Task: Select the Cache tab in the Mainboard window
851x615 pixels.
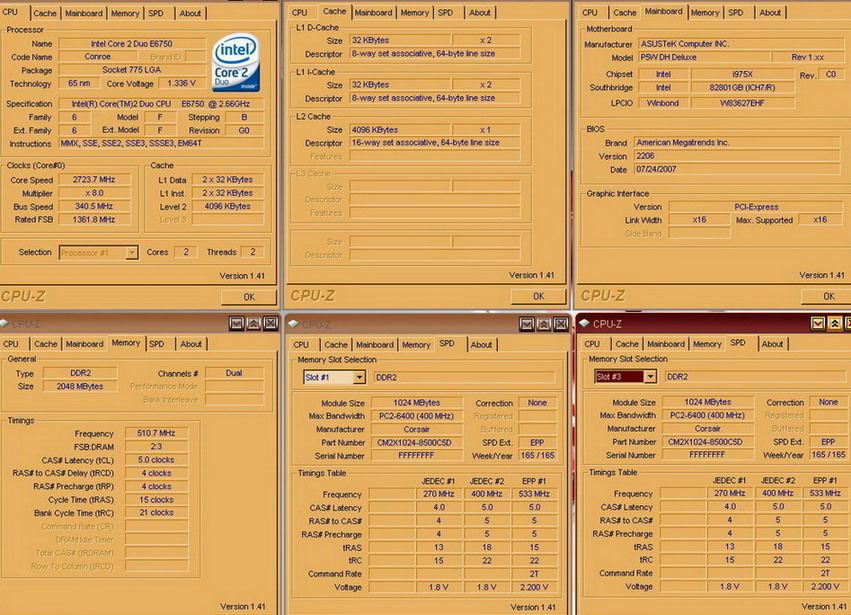Action: point(624,12)
